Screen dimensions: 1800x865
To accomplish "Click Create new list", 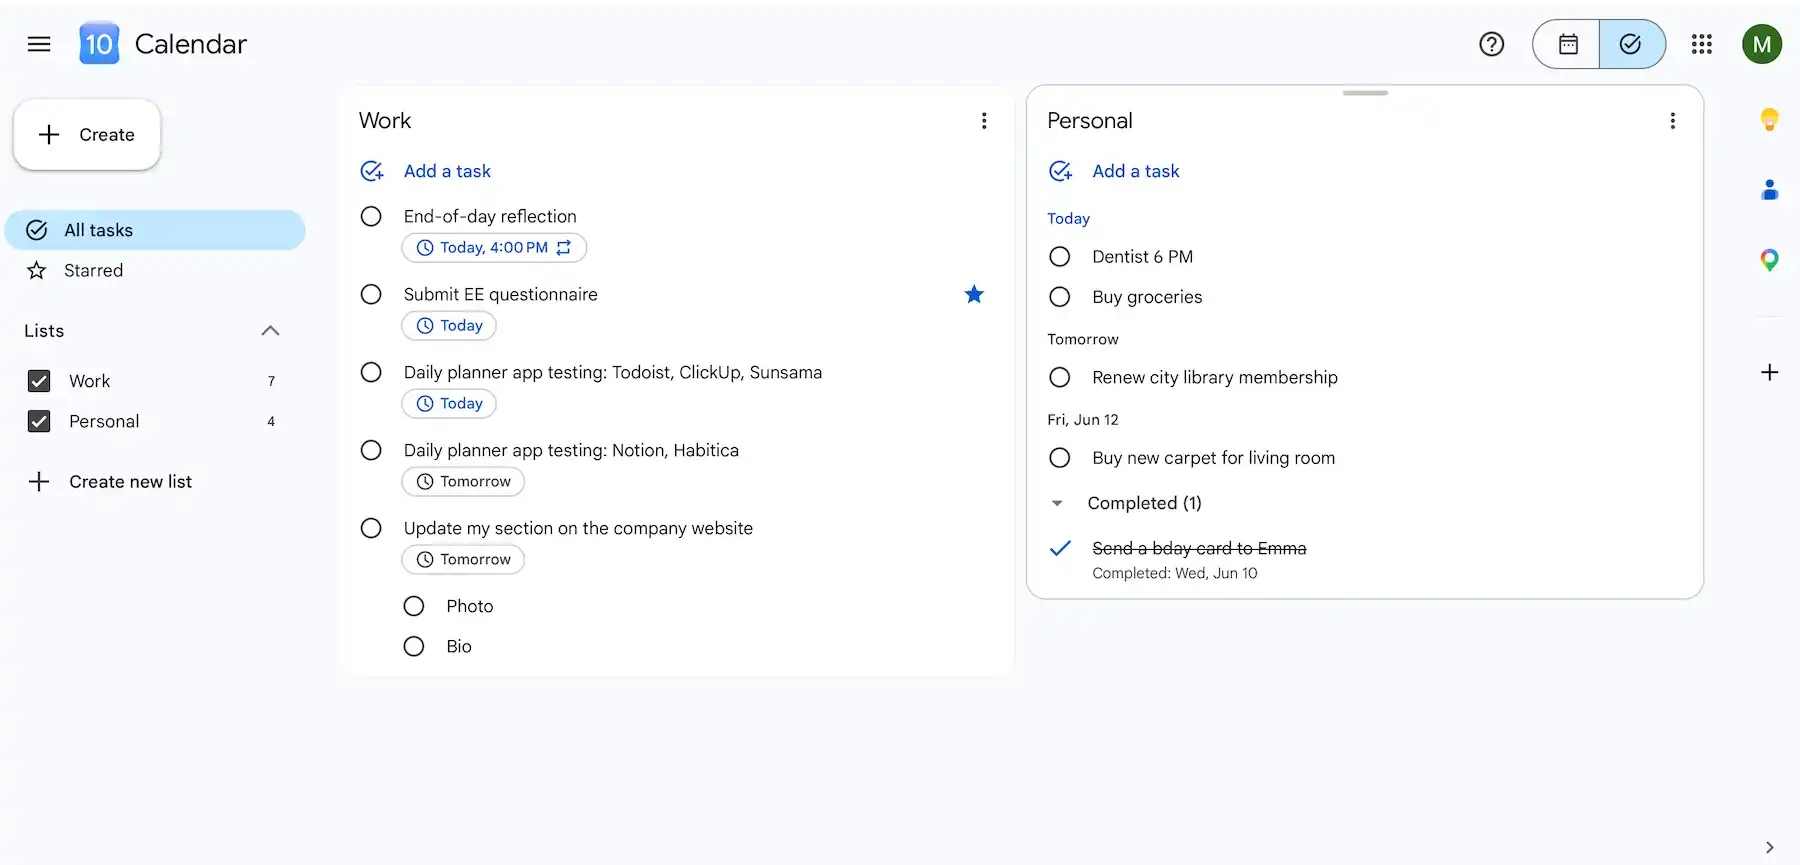I will (110, 482).
